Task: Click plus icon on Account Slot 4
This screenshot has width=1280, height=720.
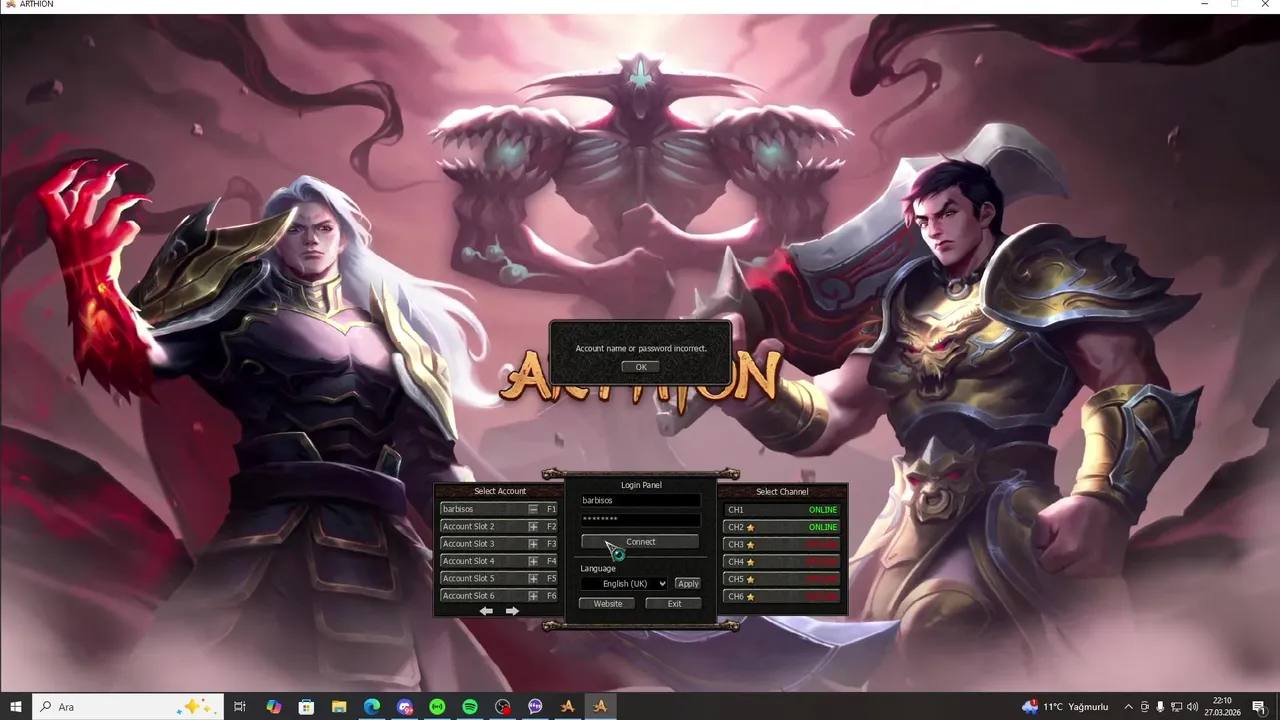Action: coord(533,561)
